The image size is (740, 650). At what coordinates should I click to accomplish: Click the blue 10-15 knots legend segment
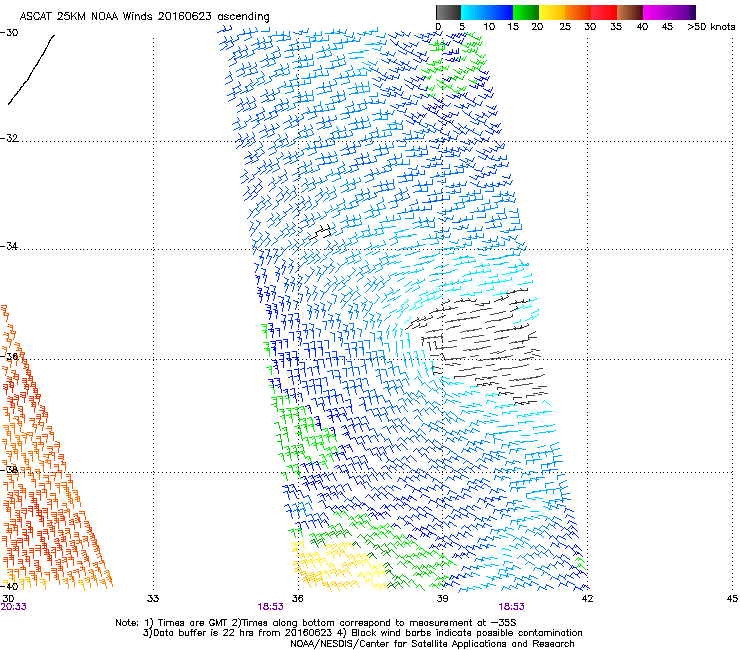pyautogui.click(x=500, y=12)
